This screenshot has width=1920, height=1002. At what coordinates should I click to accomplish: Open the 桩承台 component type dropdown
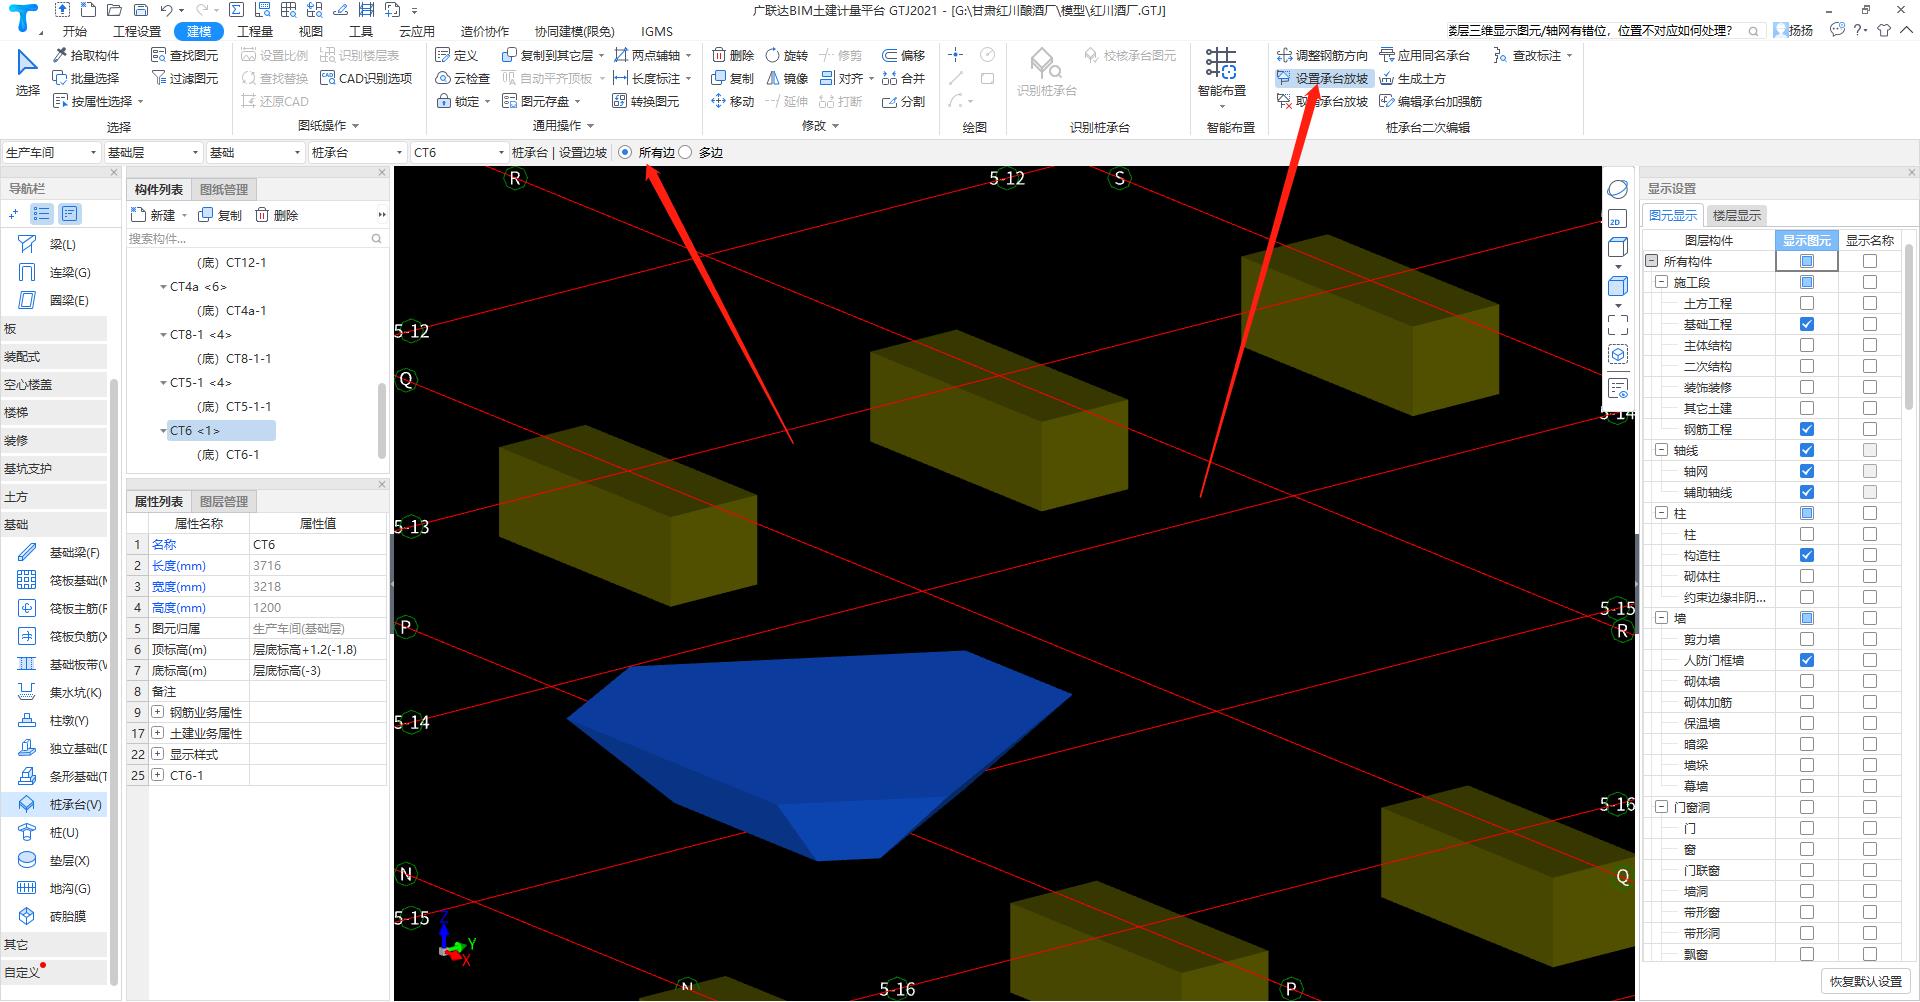tap(356, 152)
